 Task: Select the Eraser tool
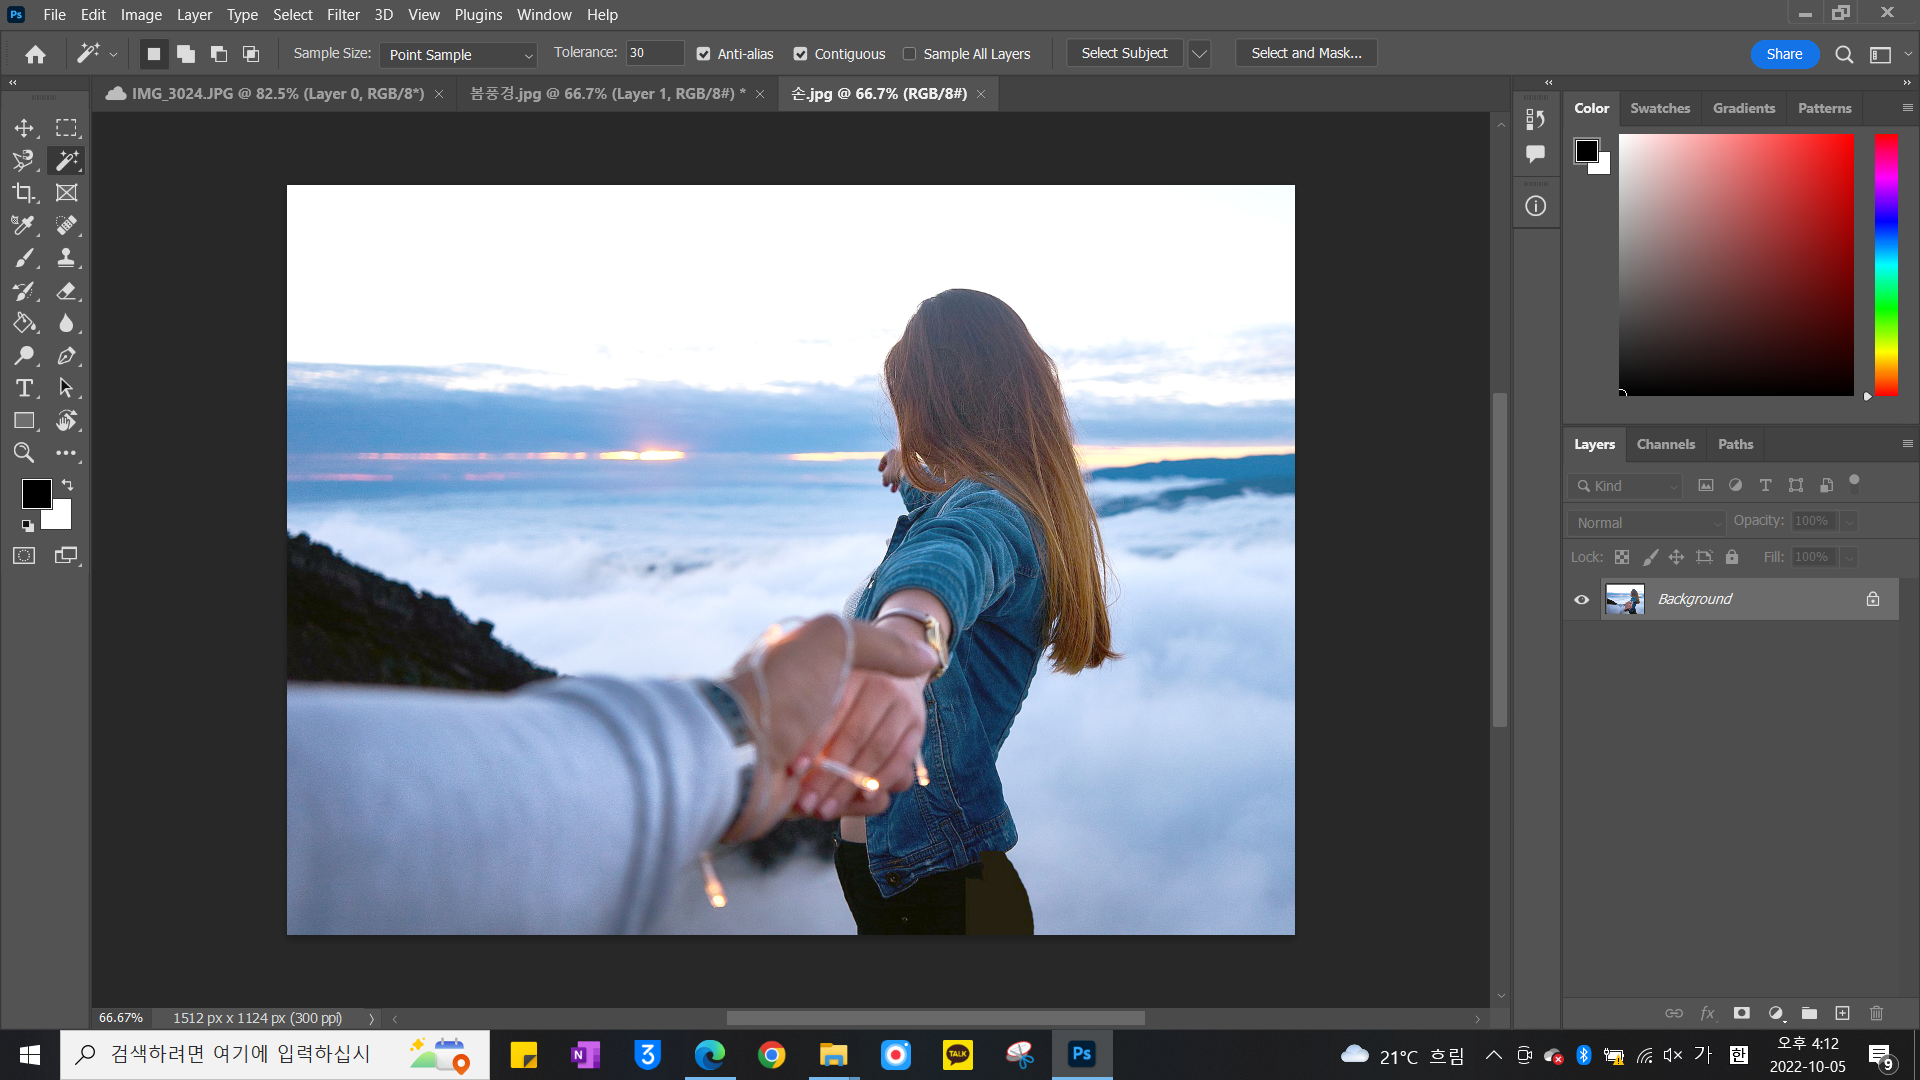click(x=66, y=291)
